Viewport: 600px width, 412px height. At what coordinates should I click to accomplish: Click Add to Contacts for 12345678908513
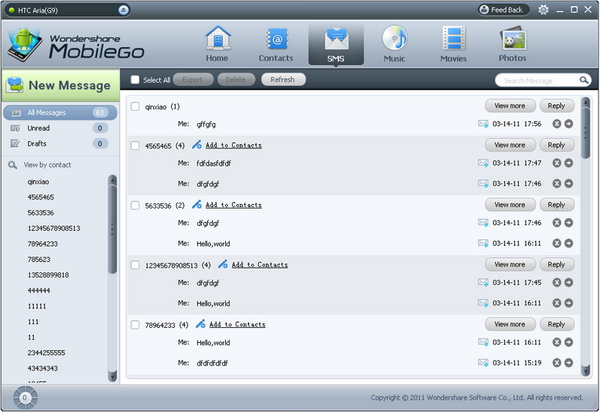pos(260,265)
